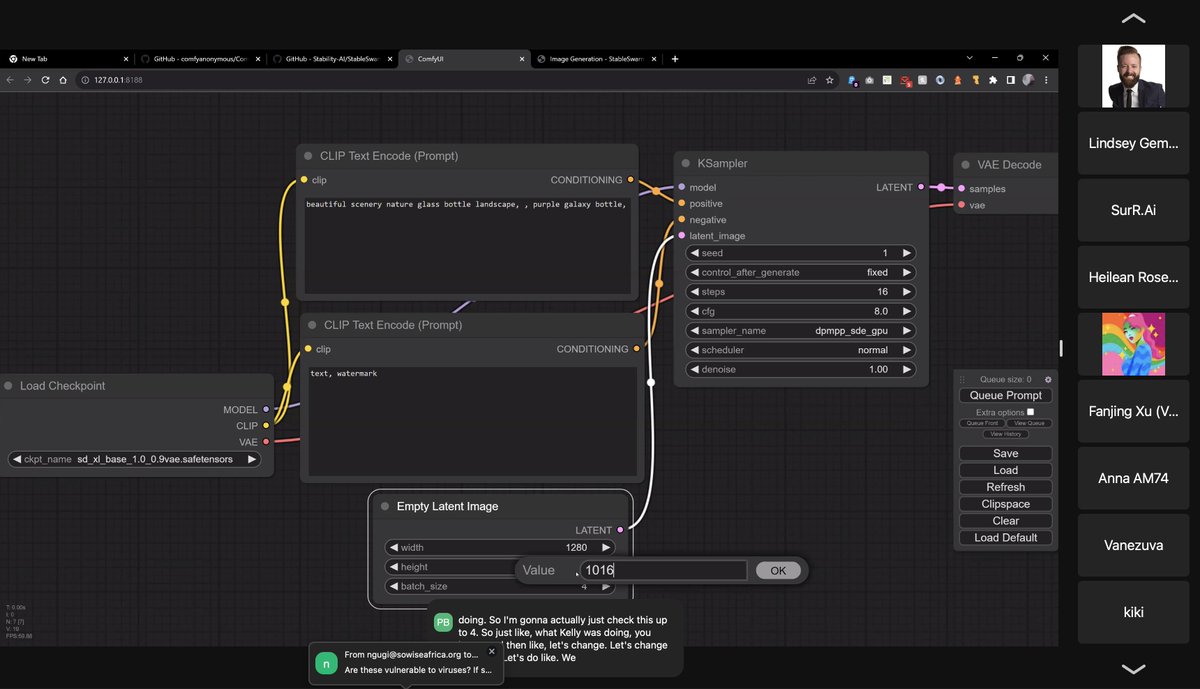1200x689 pixels.
Task: Select the rainbow avatar participant thumbnail
Action: [x=1134, y=345]
